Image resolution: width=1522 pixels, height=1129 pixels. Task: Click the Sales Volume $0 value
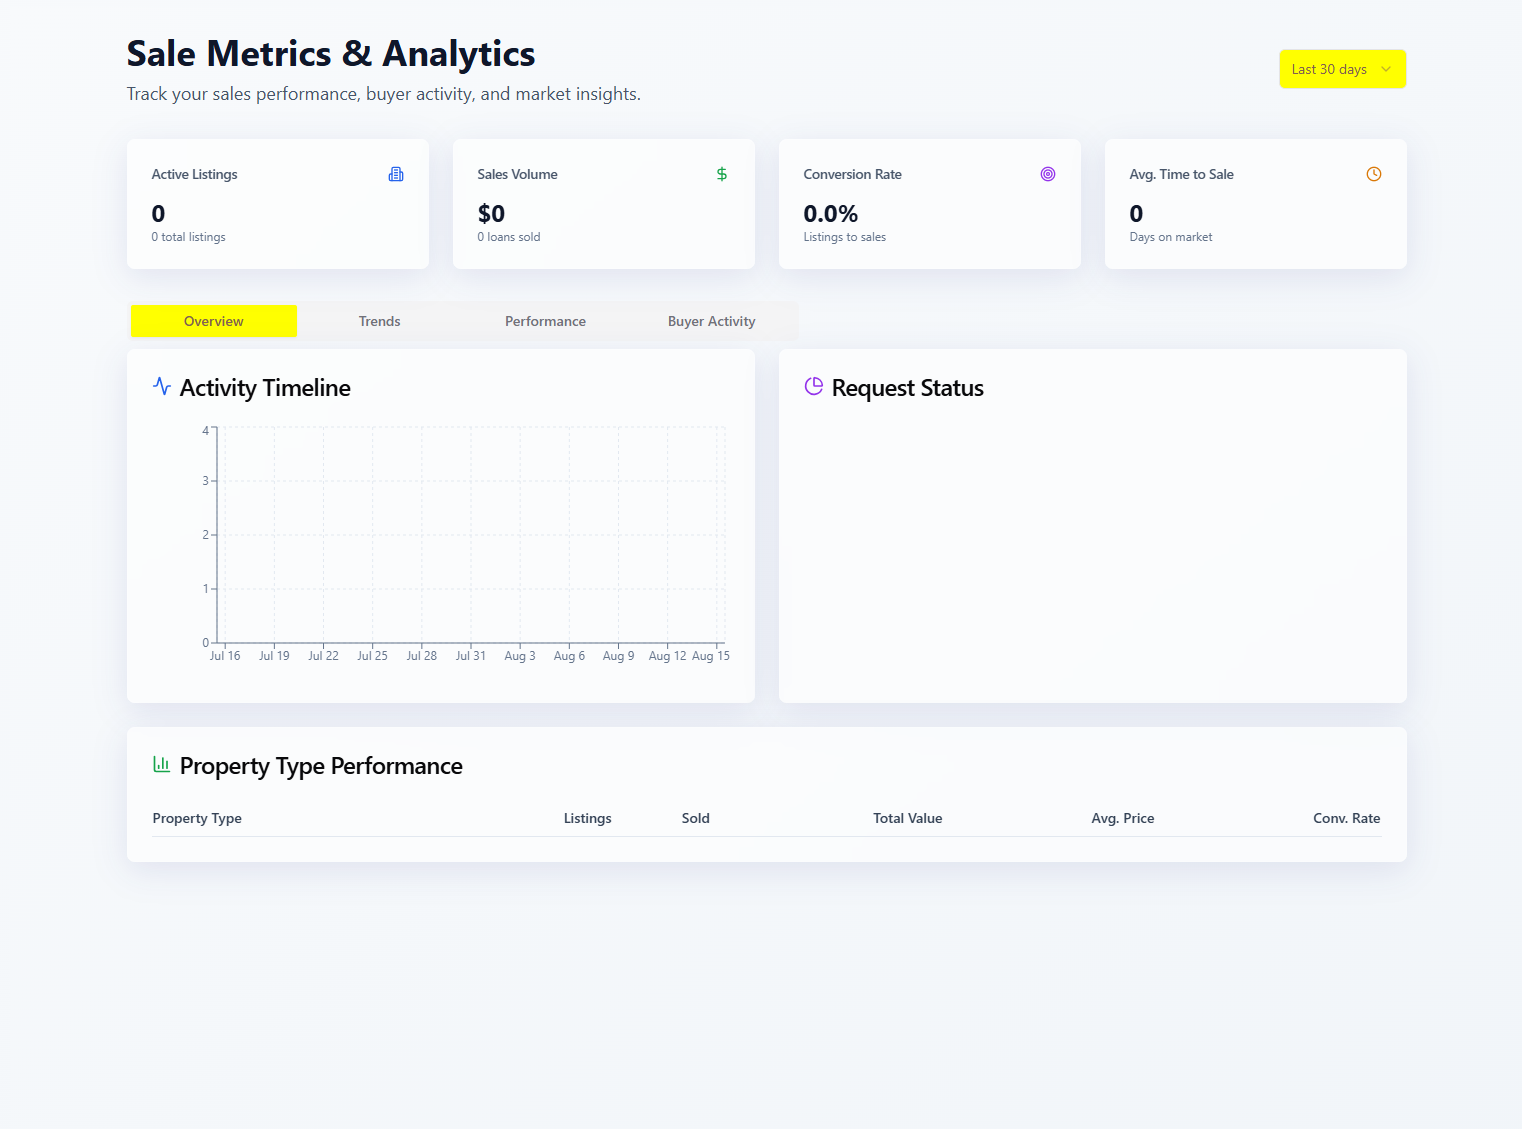click(x=491, y=214)
